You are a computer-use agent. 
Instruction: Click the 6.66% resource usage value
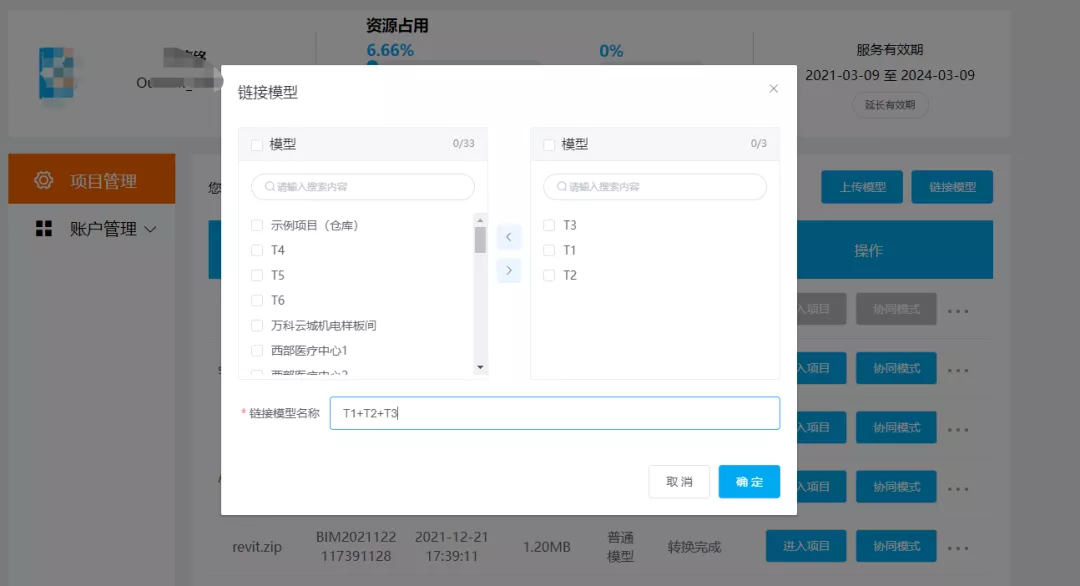[x=390, y=50]
